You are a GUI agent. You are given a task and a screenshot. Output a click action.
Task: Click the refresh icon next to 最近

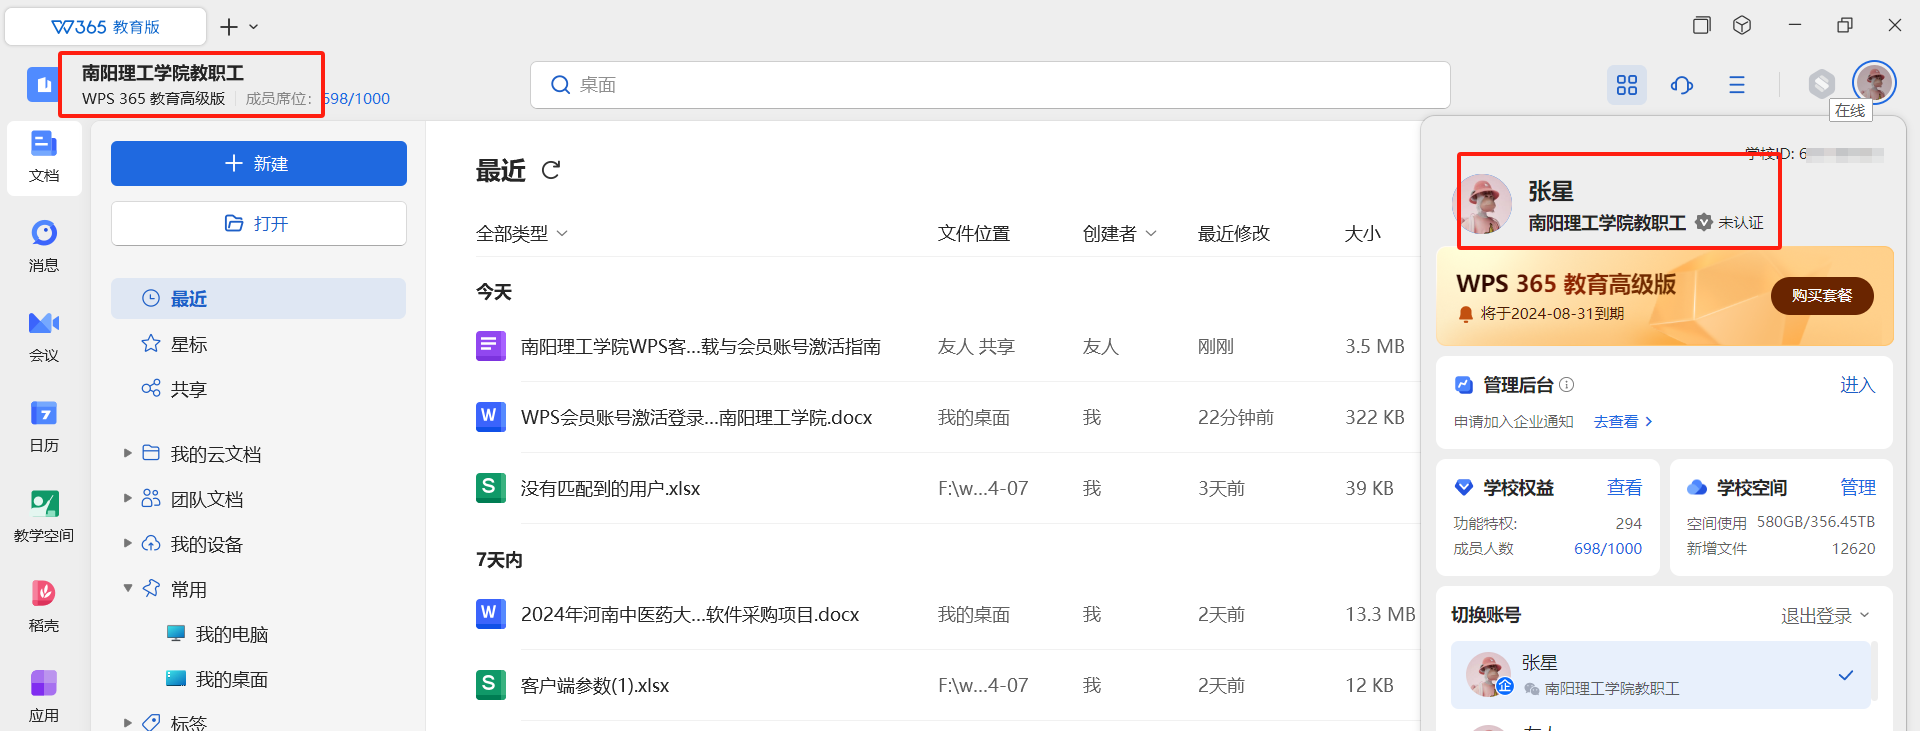coord(551,171)
